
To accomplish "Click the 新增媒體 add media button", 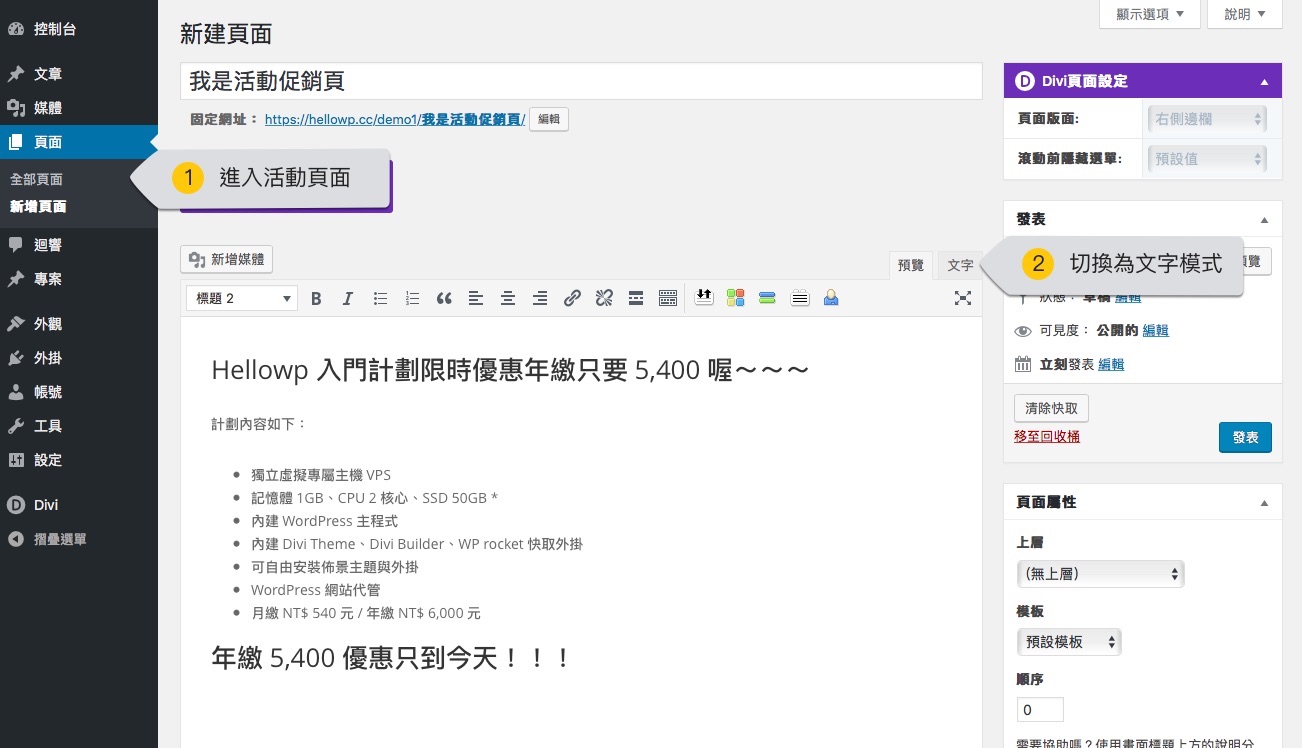I will pos(227,259).
